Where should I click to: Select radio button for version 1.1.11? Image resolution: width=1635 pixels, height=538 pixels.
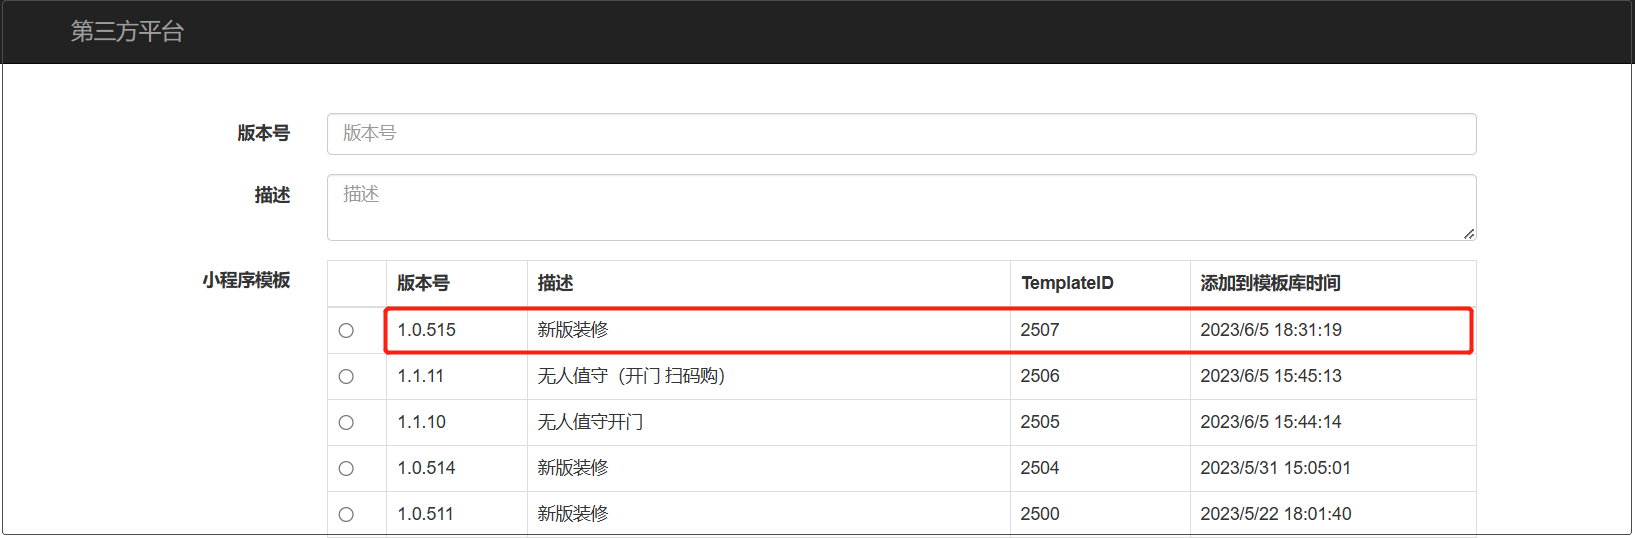(346, 376)
